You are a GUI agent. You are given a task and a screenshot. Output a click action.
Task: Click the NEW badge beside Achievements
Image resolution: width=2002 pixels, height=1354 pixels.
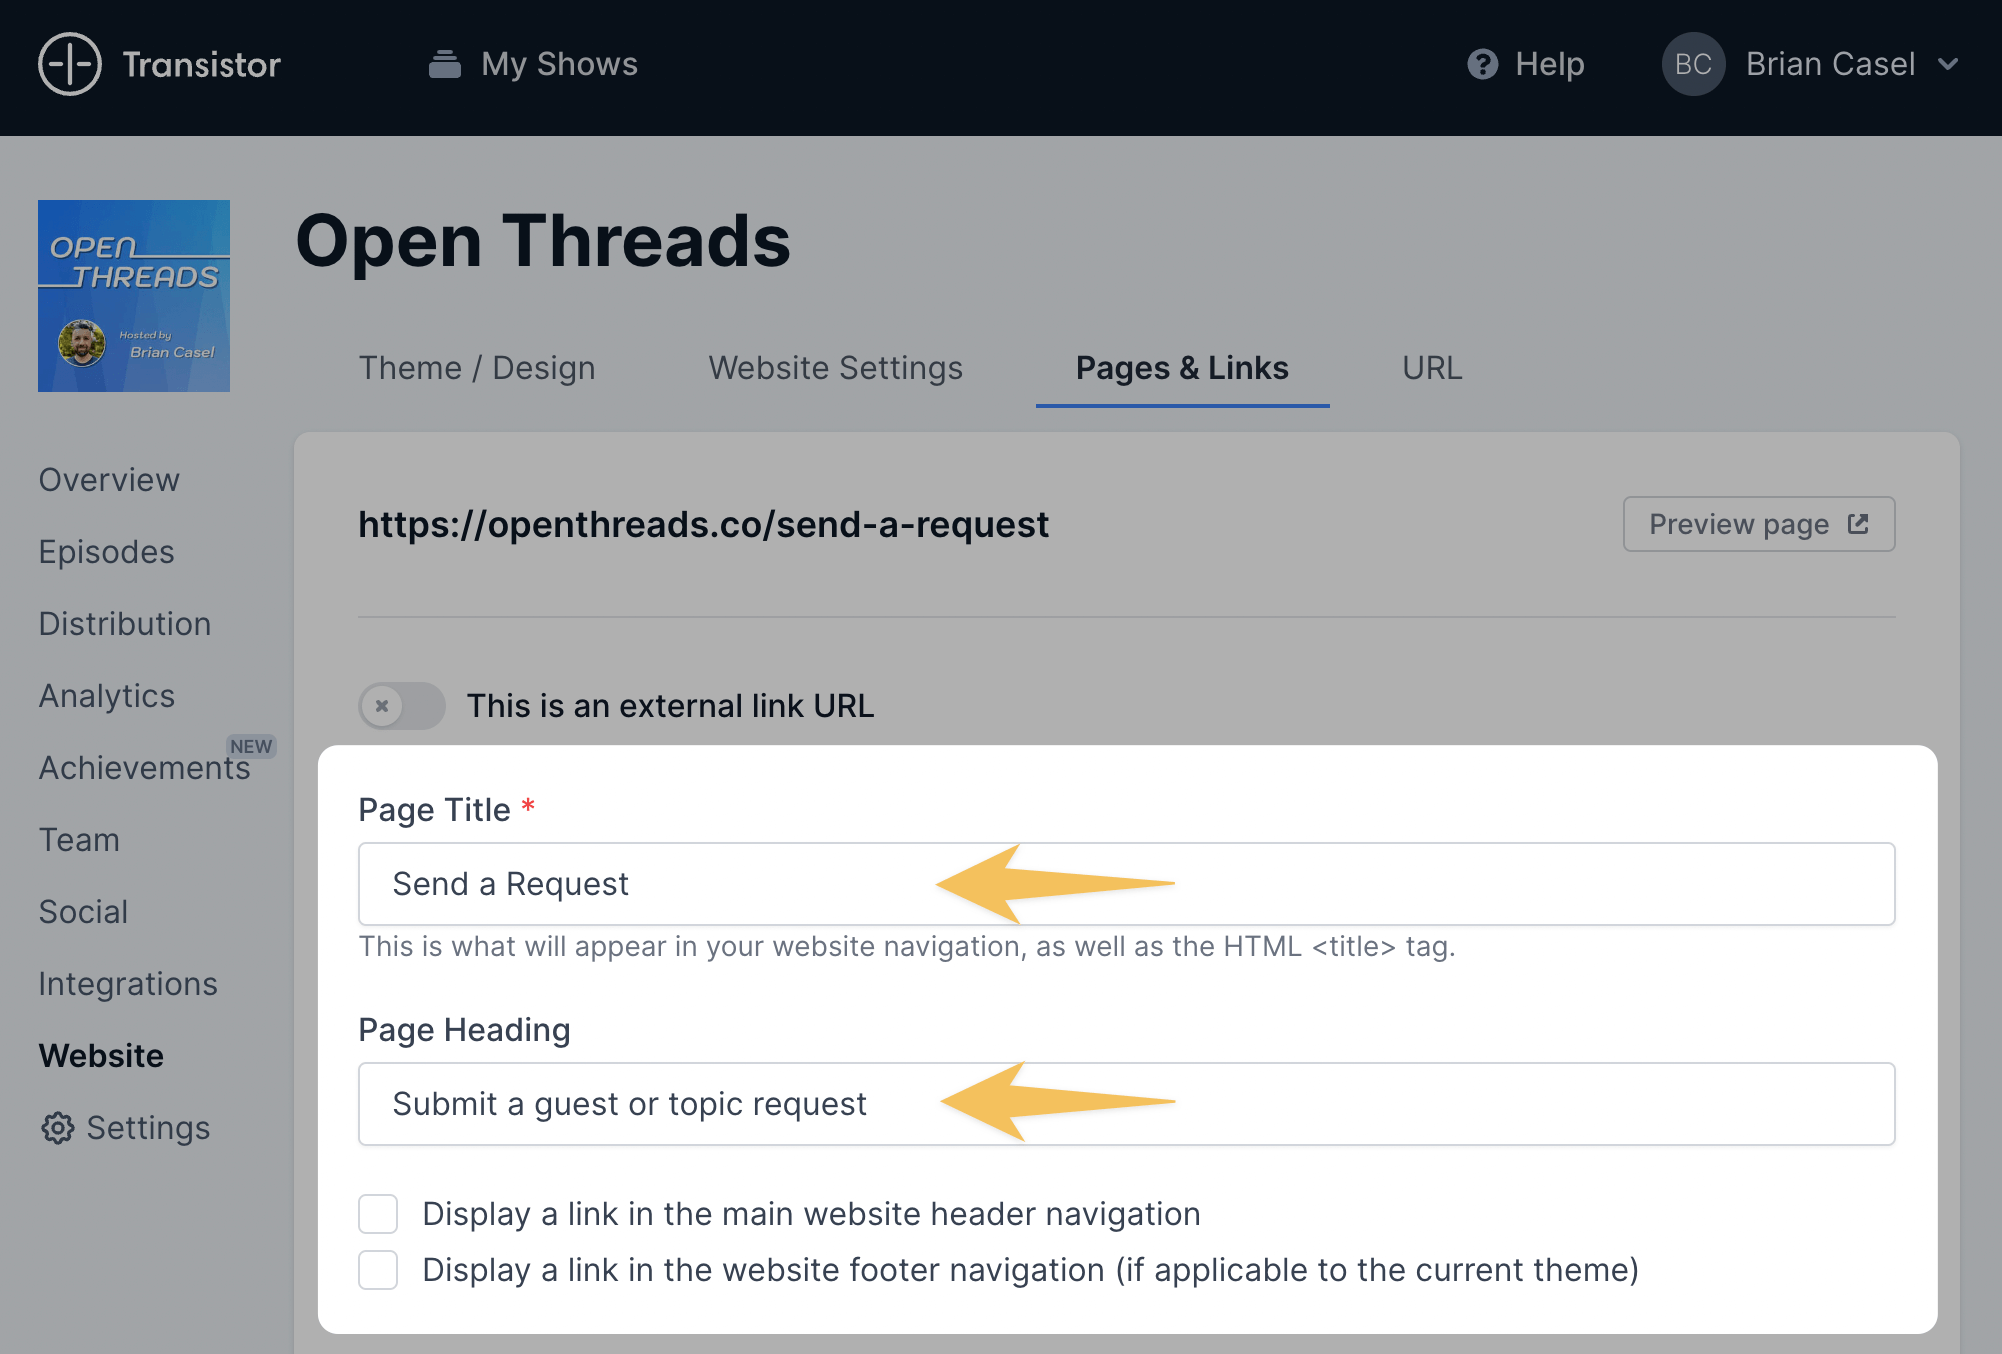click(x=251, y=746)
